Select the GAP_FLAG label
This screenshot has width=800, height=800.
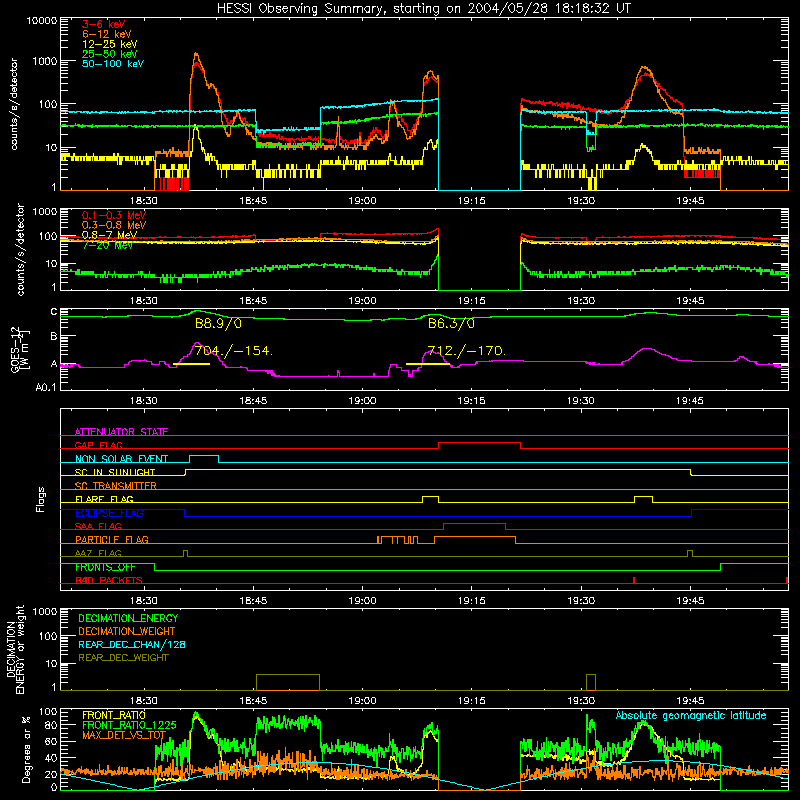tap(98, 445)
